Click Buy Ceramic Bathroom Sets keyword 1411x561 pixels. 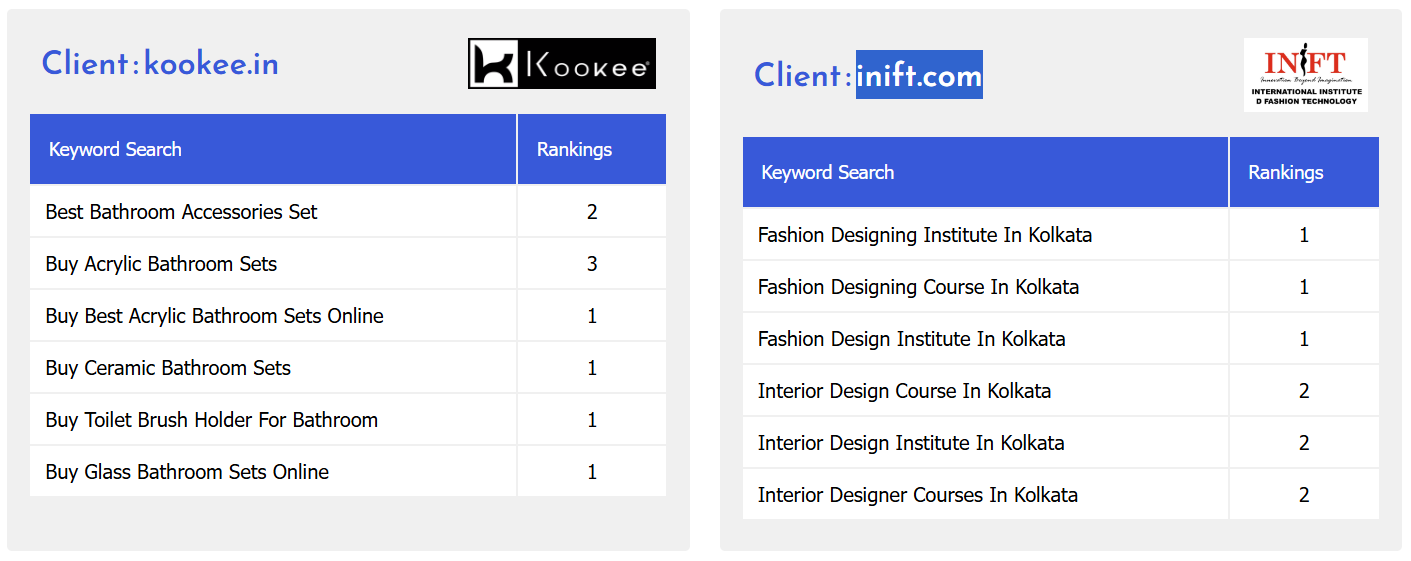pos(168,368)
